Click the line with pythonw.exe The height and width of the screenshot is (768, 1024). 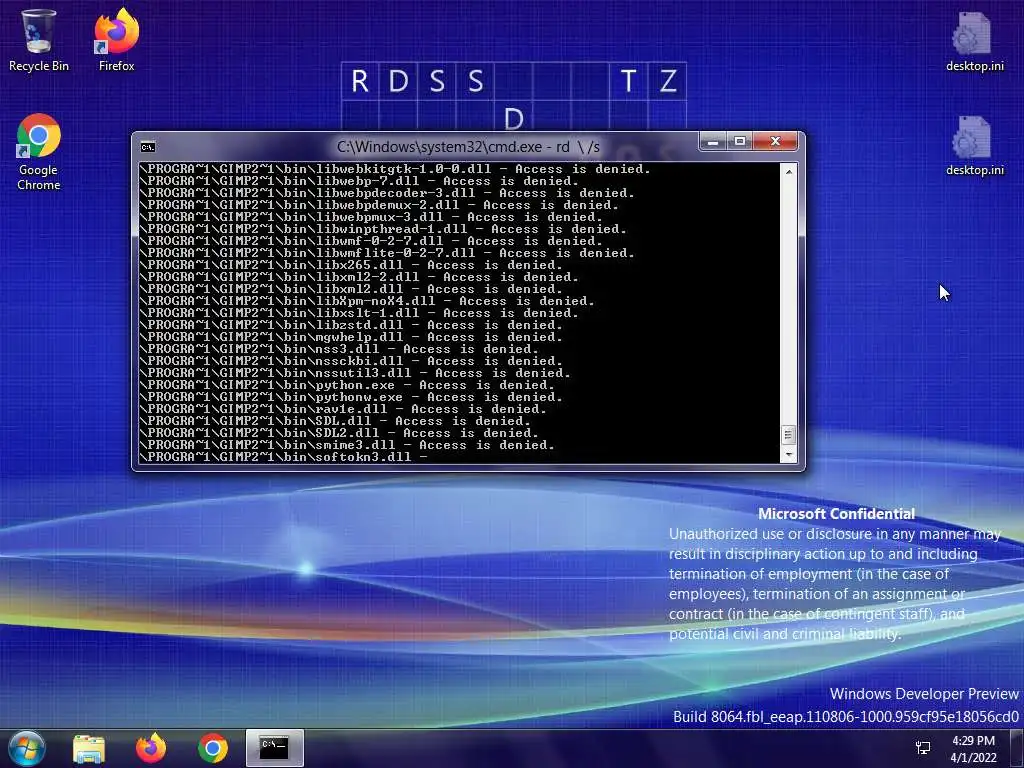tap(351, 397)
